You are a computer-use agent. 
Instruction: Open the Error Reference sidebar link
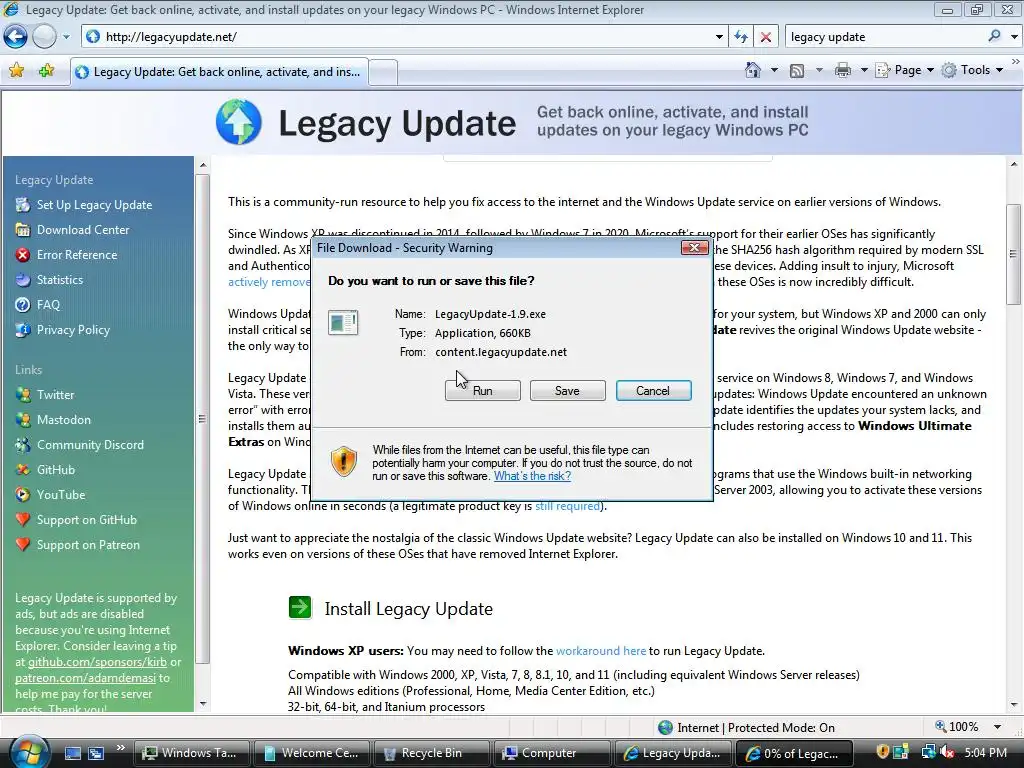[x=77, y=255]
